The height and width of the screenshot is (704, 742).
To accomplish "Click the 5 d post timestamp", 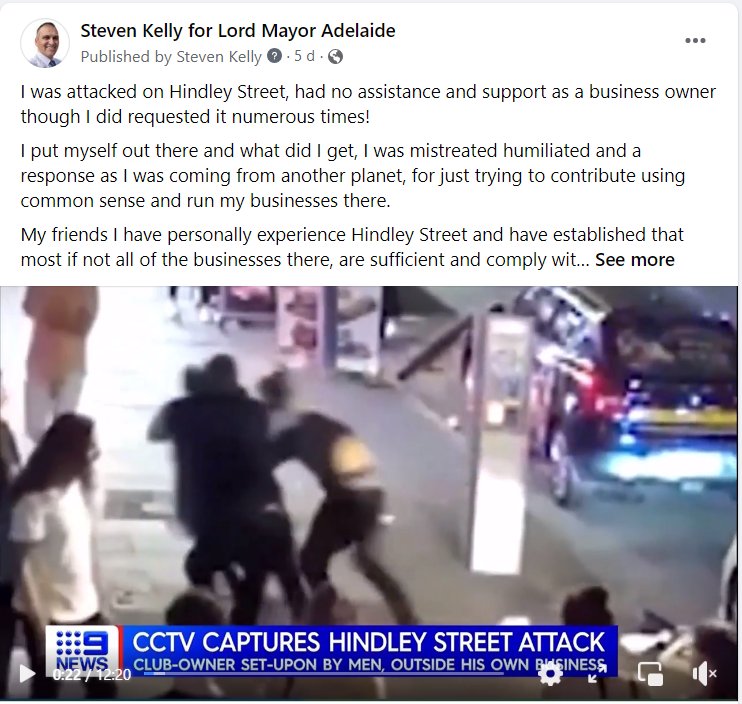I will (x=304, y=56).
